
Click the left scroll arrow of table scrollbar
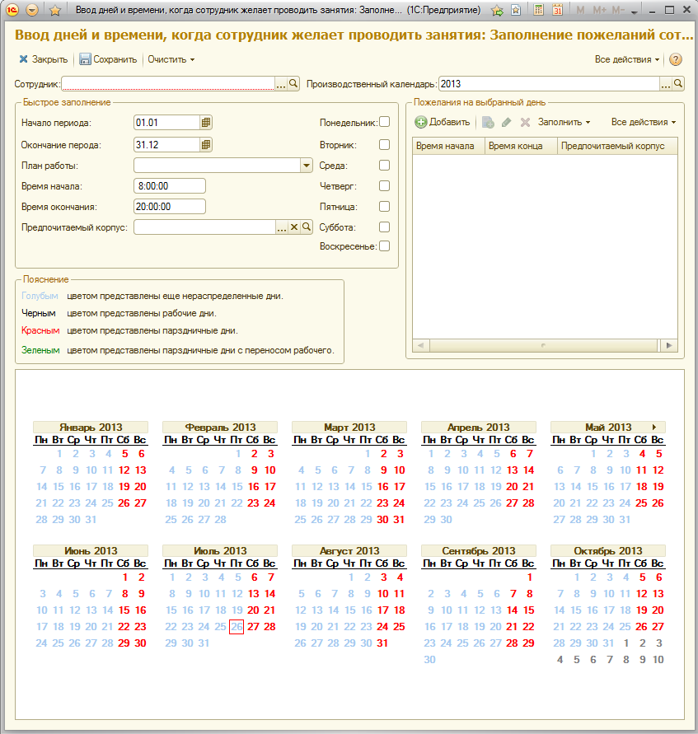click(421, 345)
